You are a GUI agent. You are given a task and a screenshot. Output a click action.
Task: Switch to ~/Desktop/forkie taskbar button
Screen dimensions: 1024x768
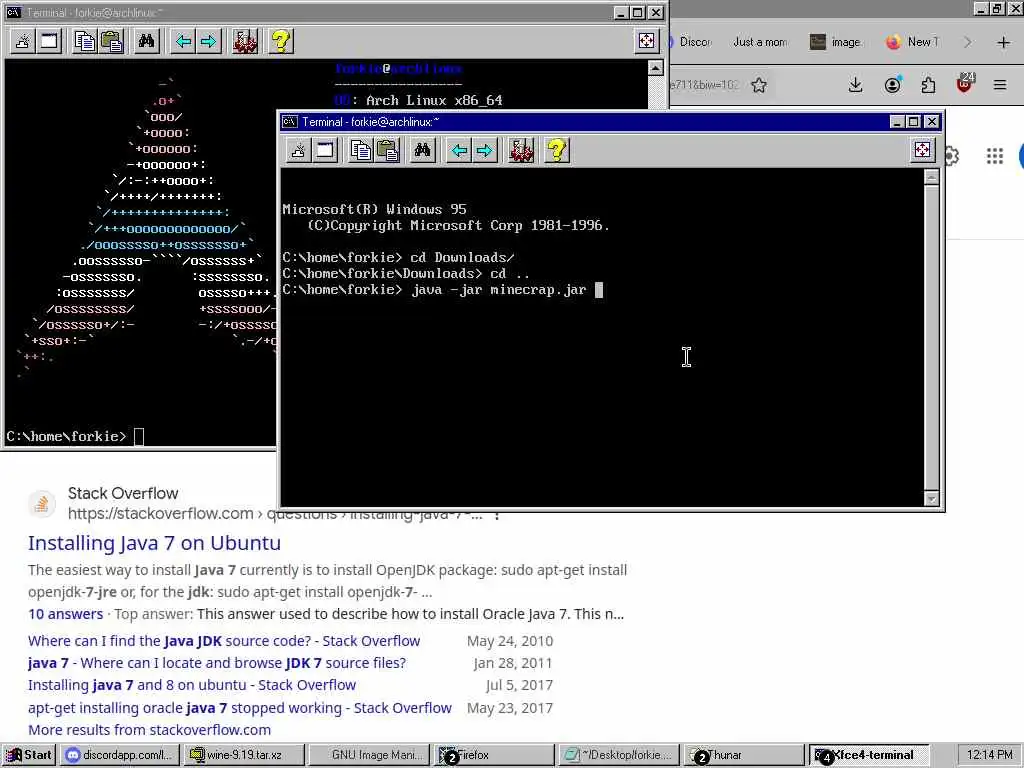click(618, 755)
